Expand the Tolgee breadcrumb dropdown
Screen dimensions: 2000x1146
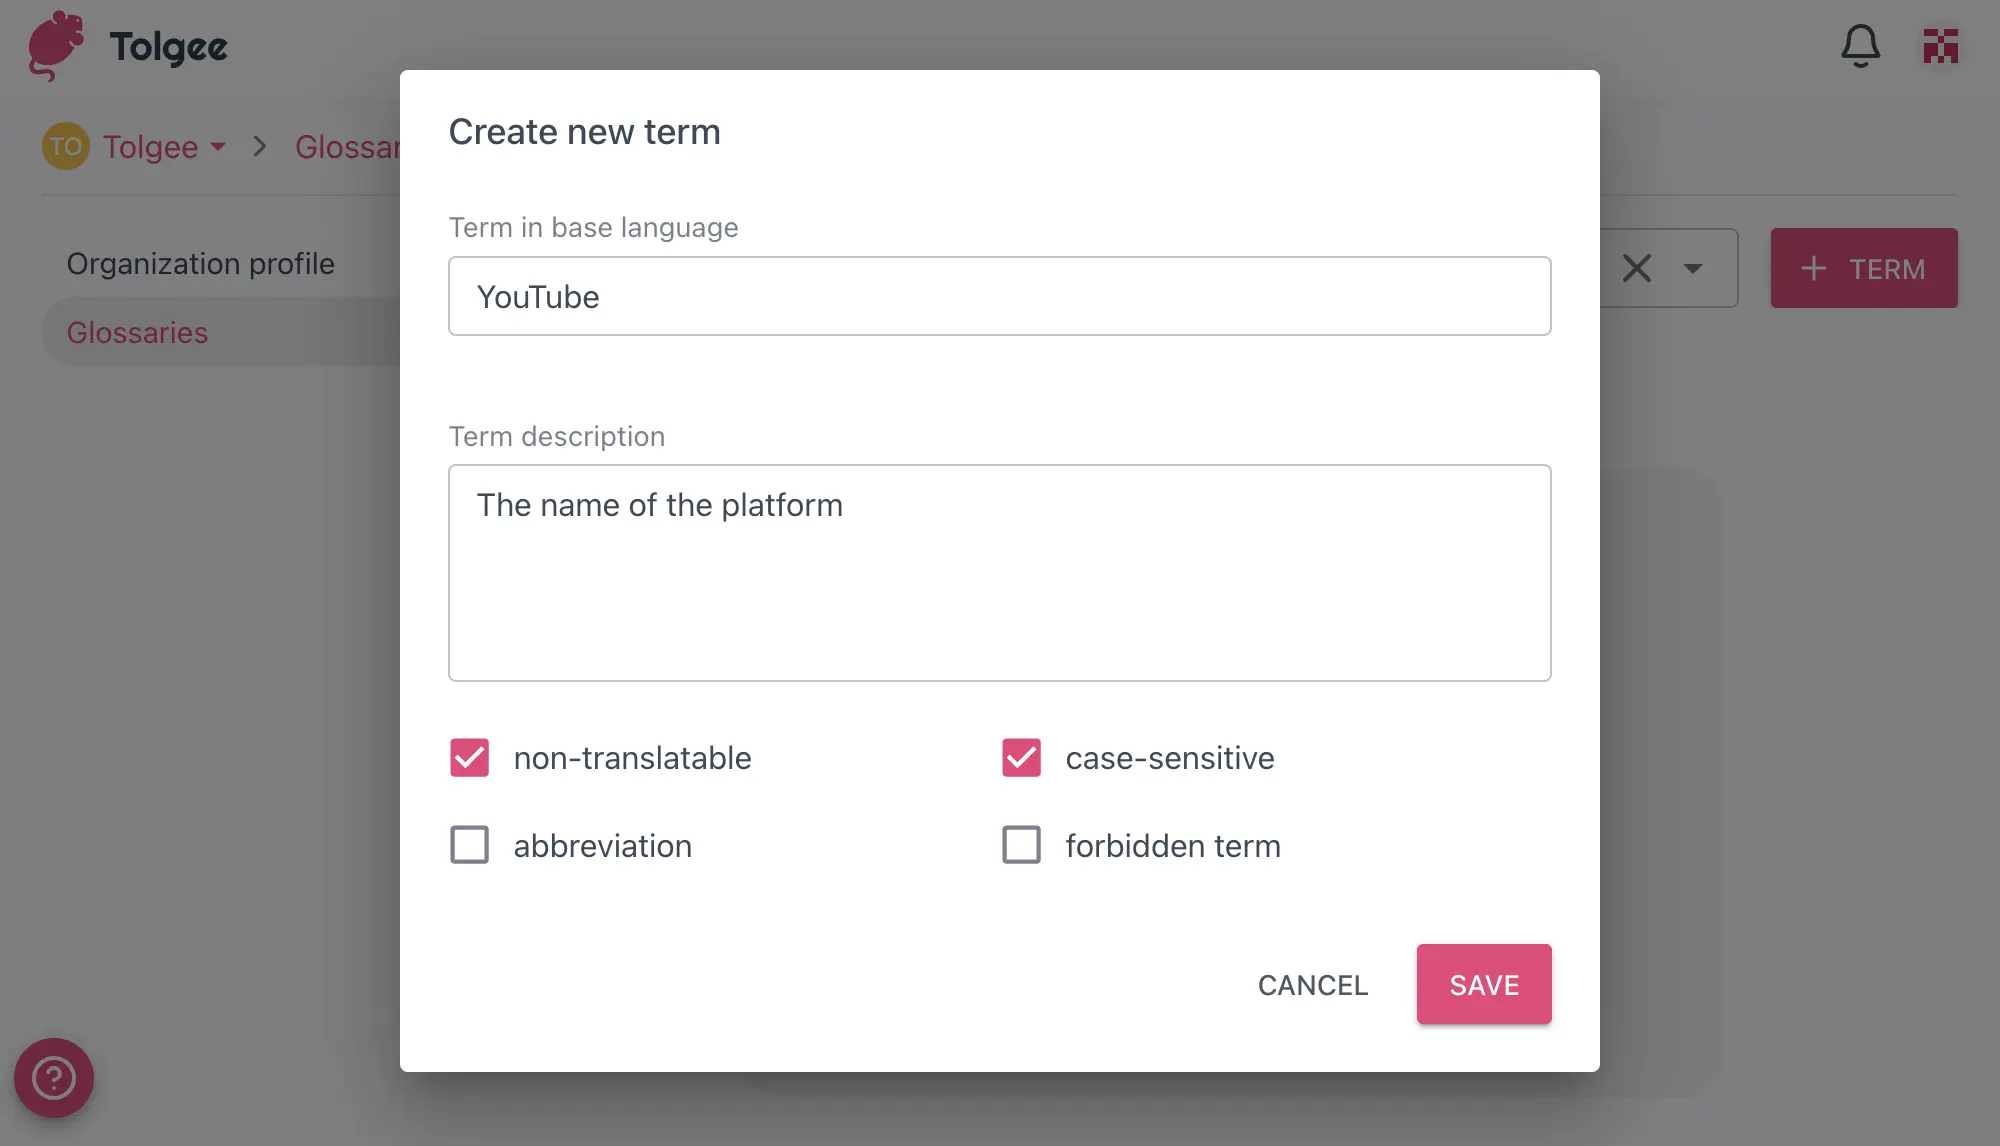pos(219,148)
